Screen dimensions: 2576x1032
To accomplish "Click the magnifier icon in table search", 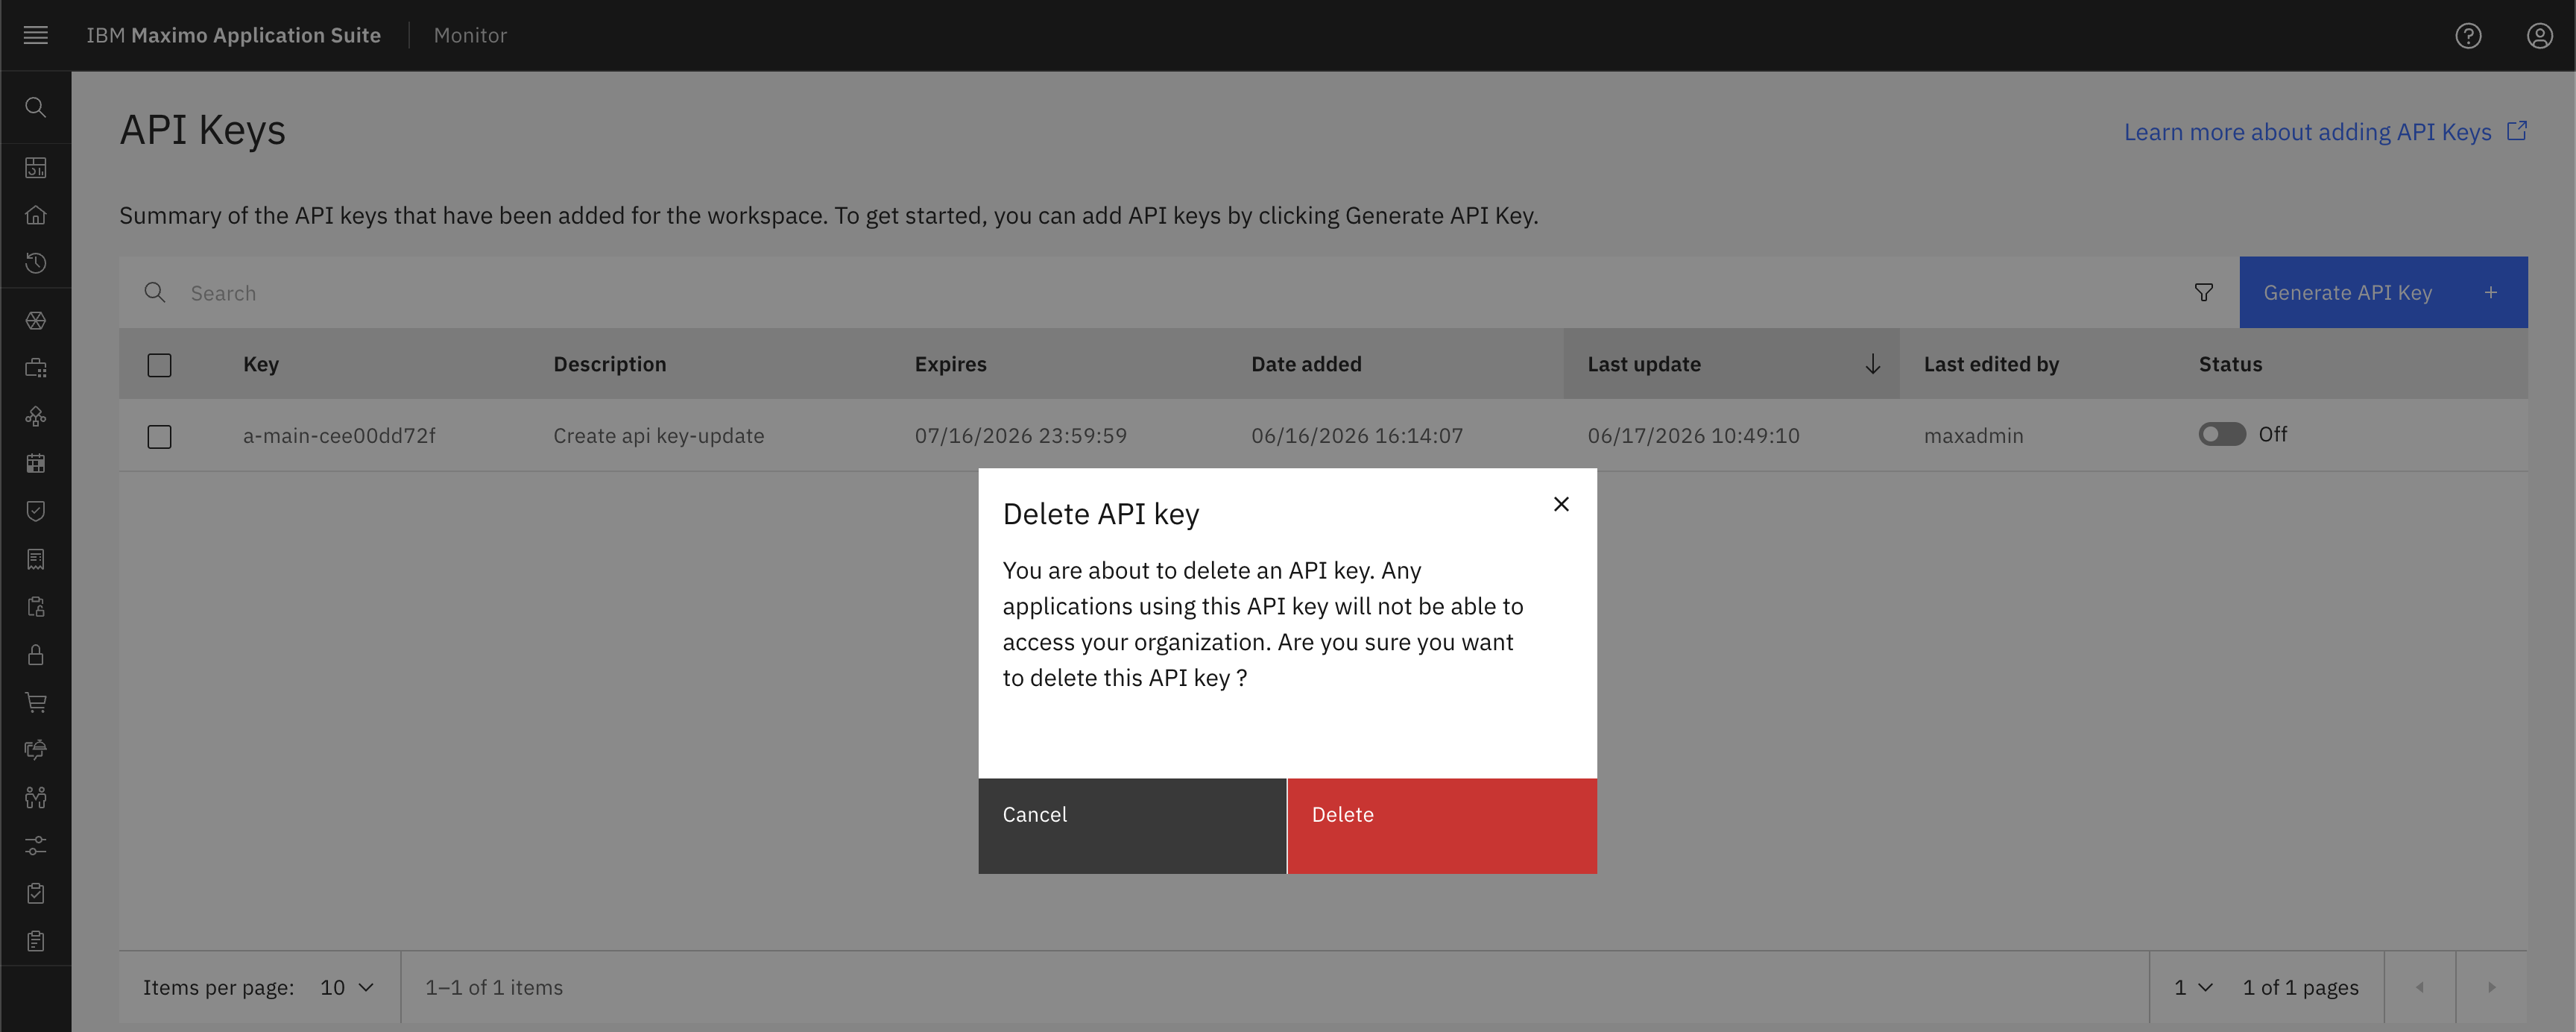I will 155,292.
